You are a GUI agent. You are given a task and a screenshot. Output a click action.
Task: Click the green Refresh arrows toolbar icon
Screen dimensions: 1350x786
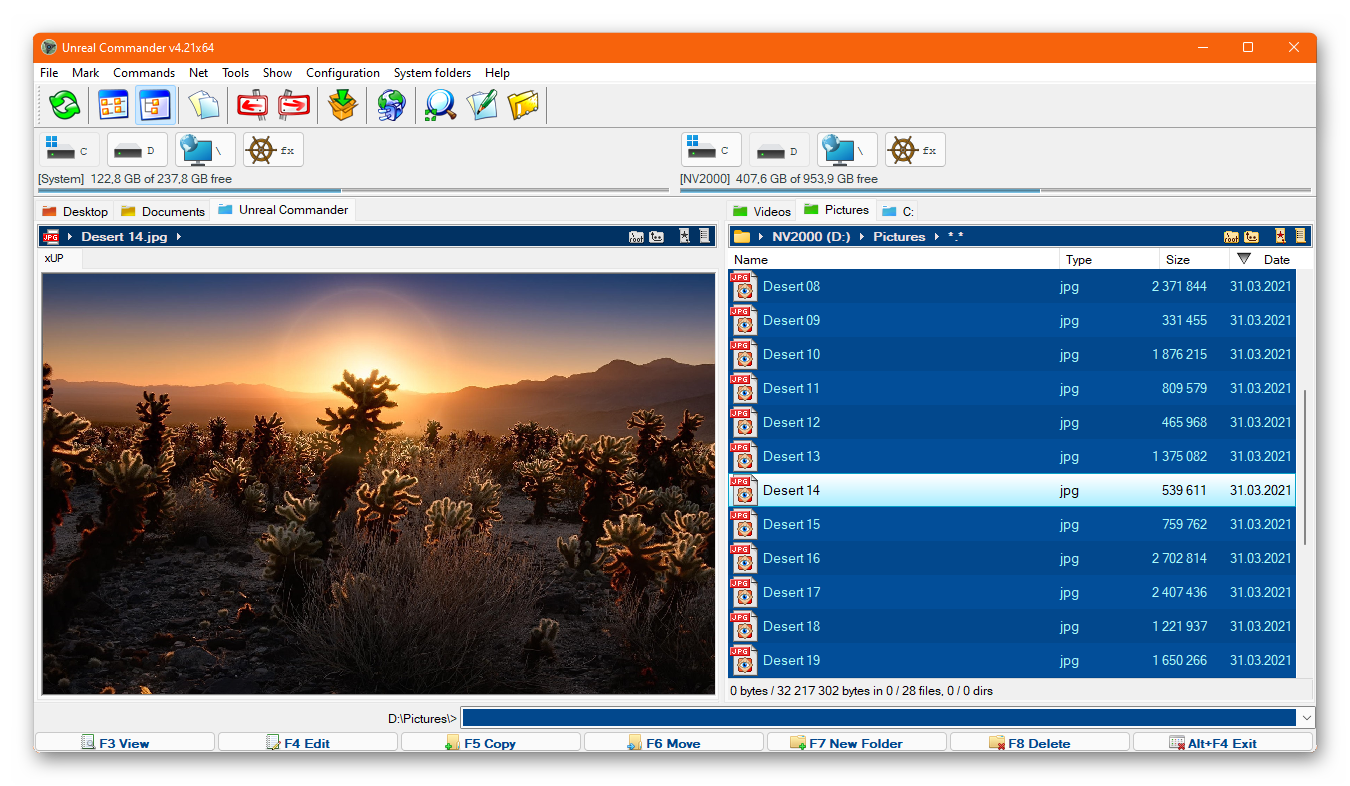tap(65, 104)
